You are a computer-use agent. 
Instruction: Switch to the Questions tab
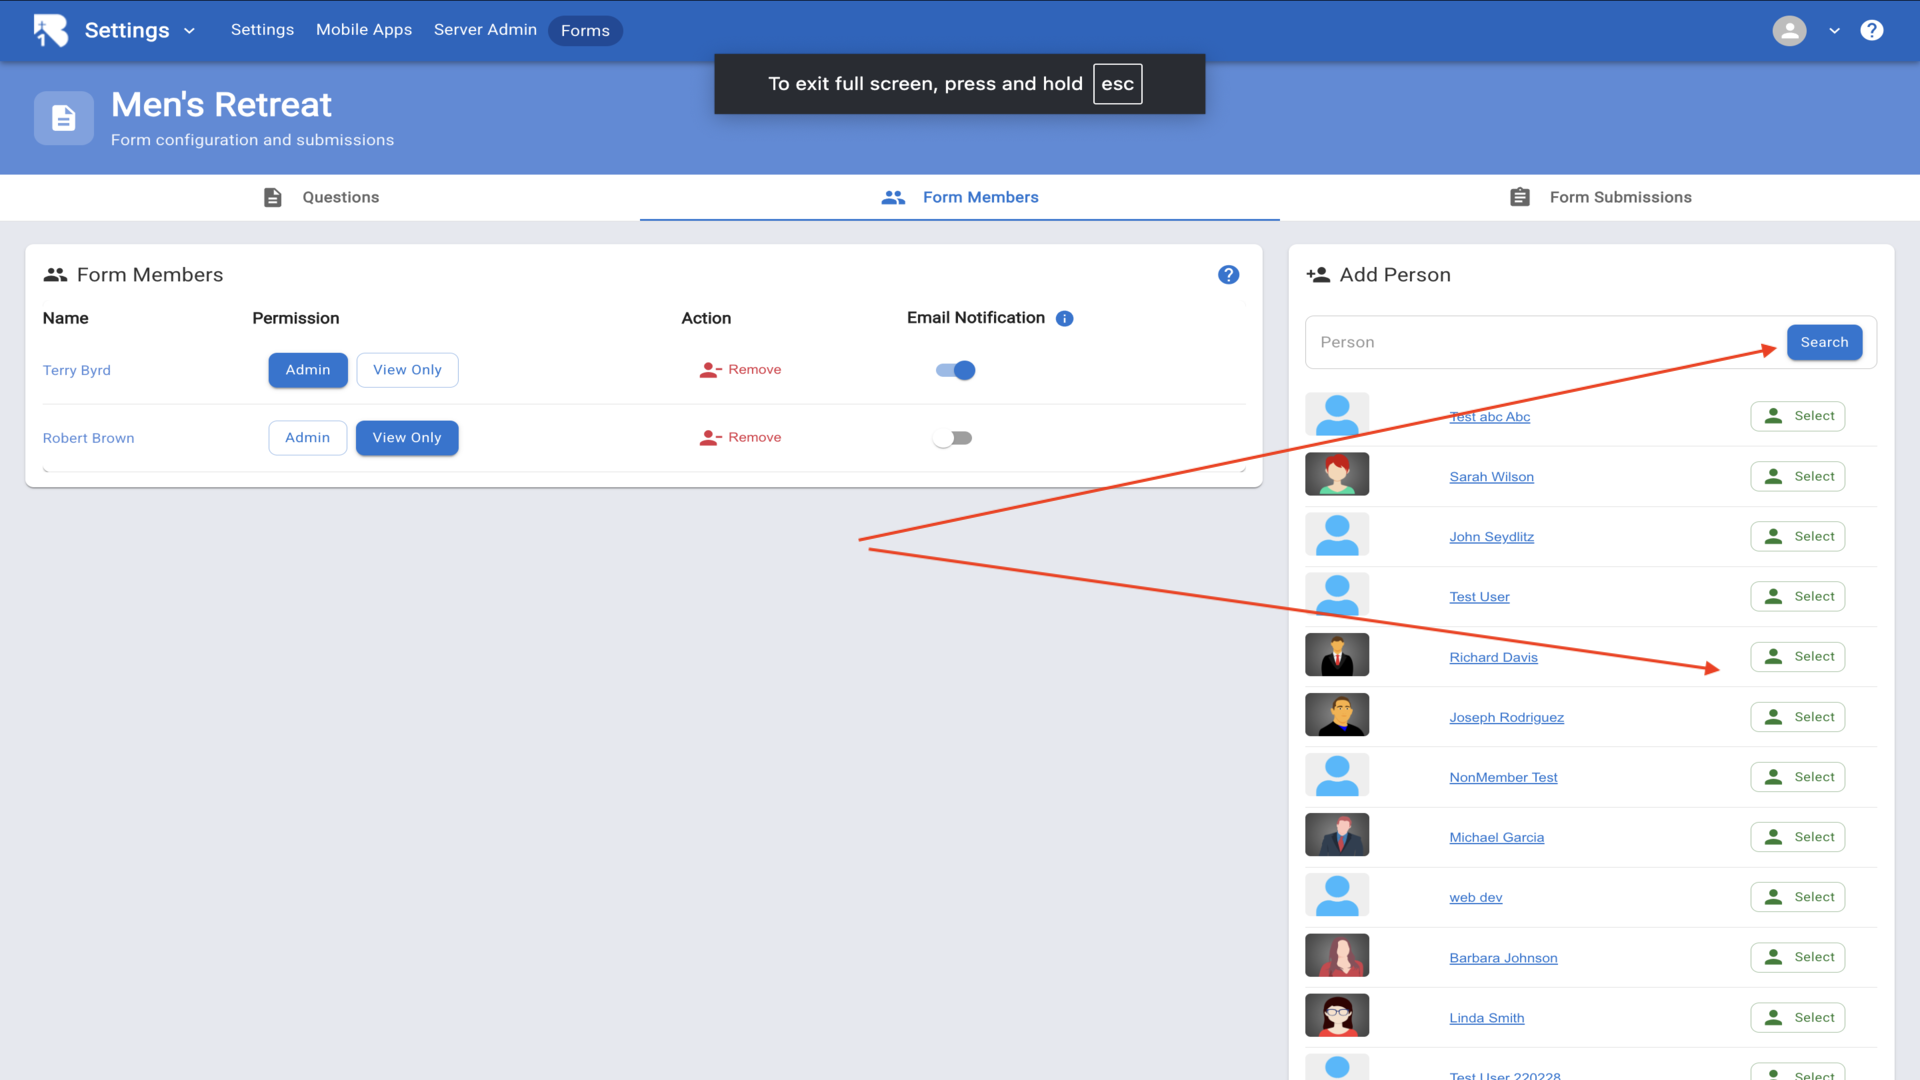[321, 197]
